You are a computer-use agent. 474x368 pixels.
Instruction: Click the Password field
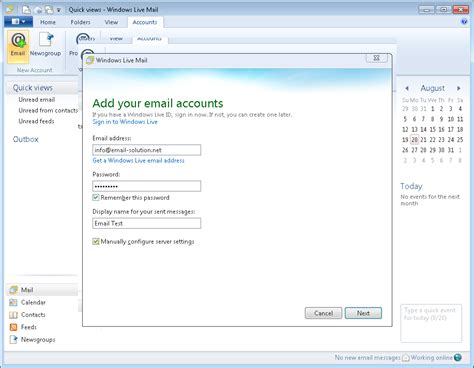coord(147,186)
